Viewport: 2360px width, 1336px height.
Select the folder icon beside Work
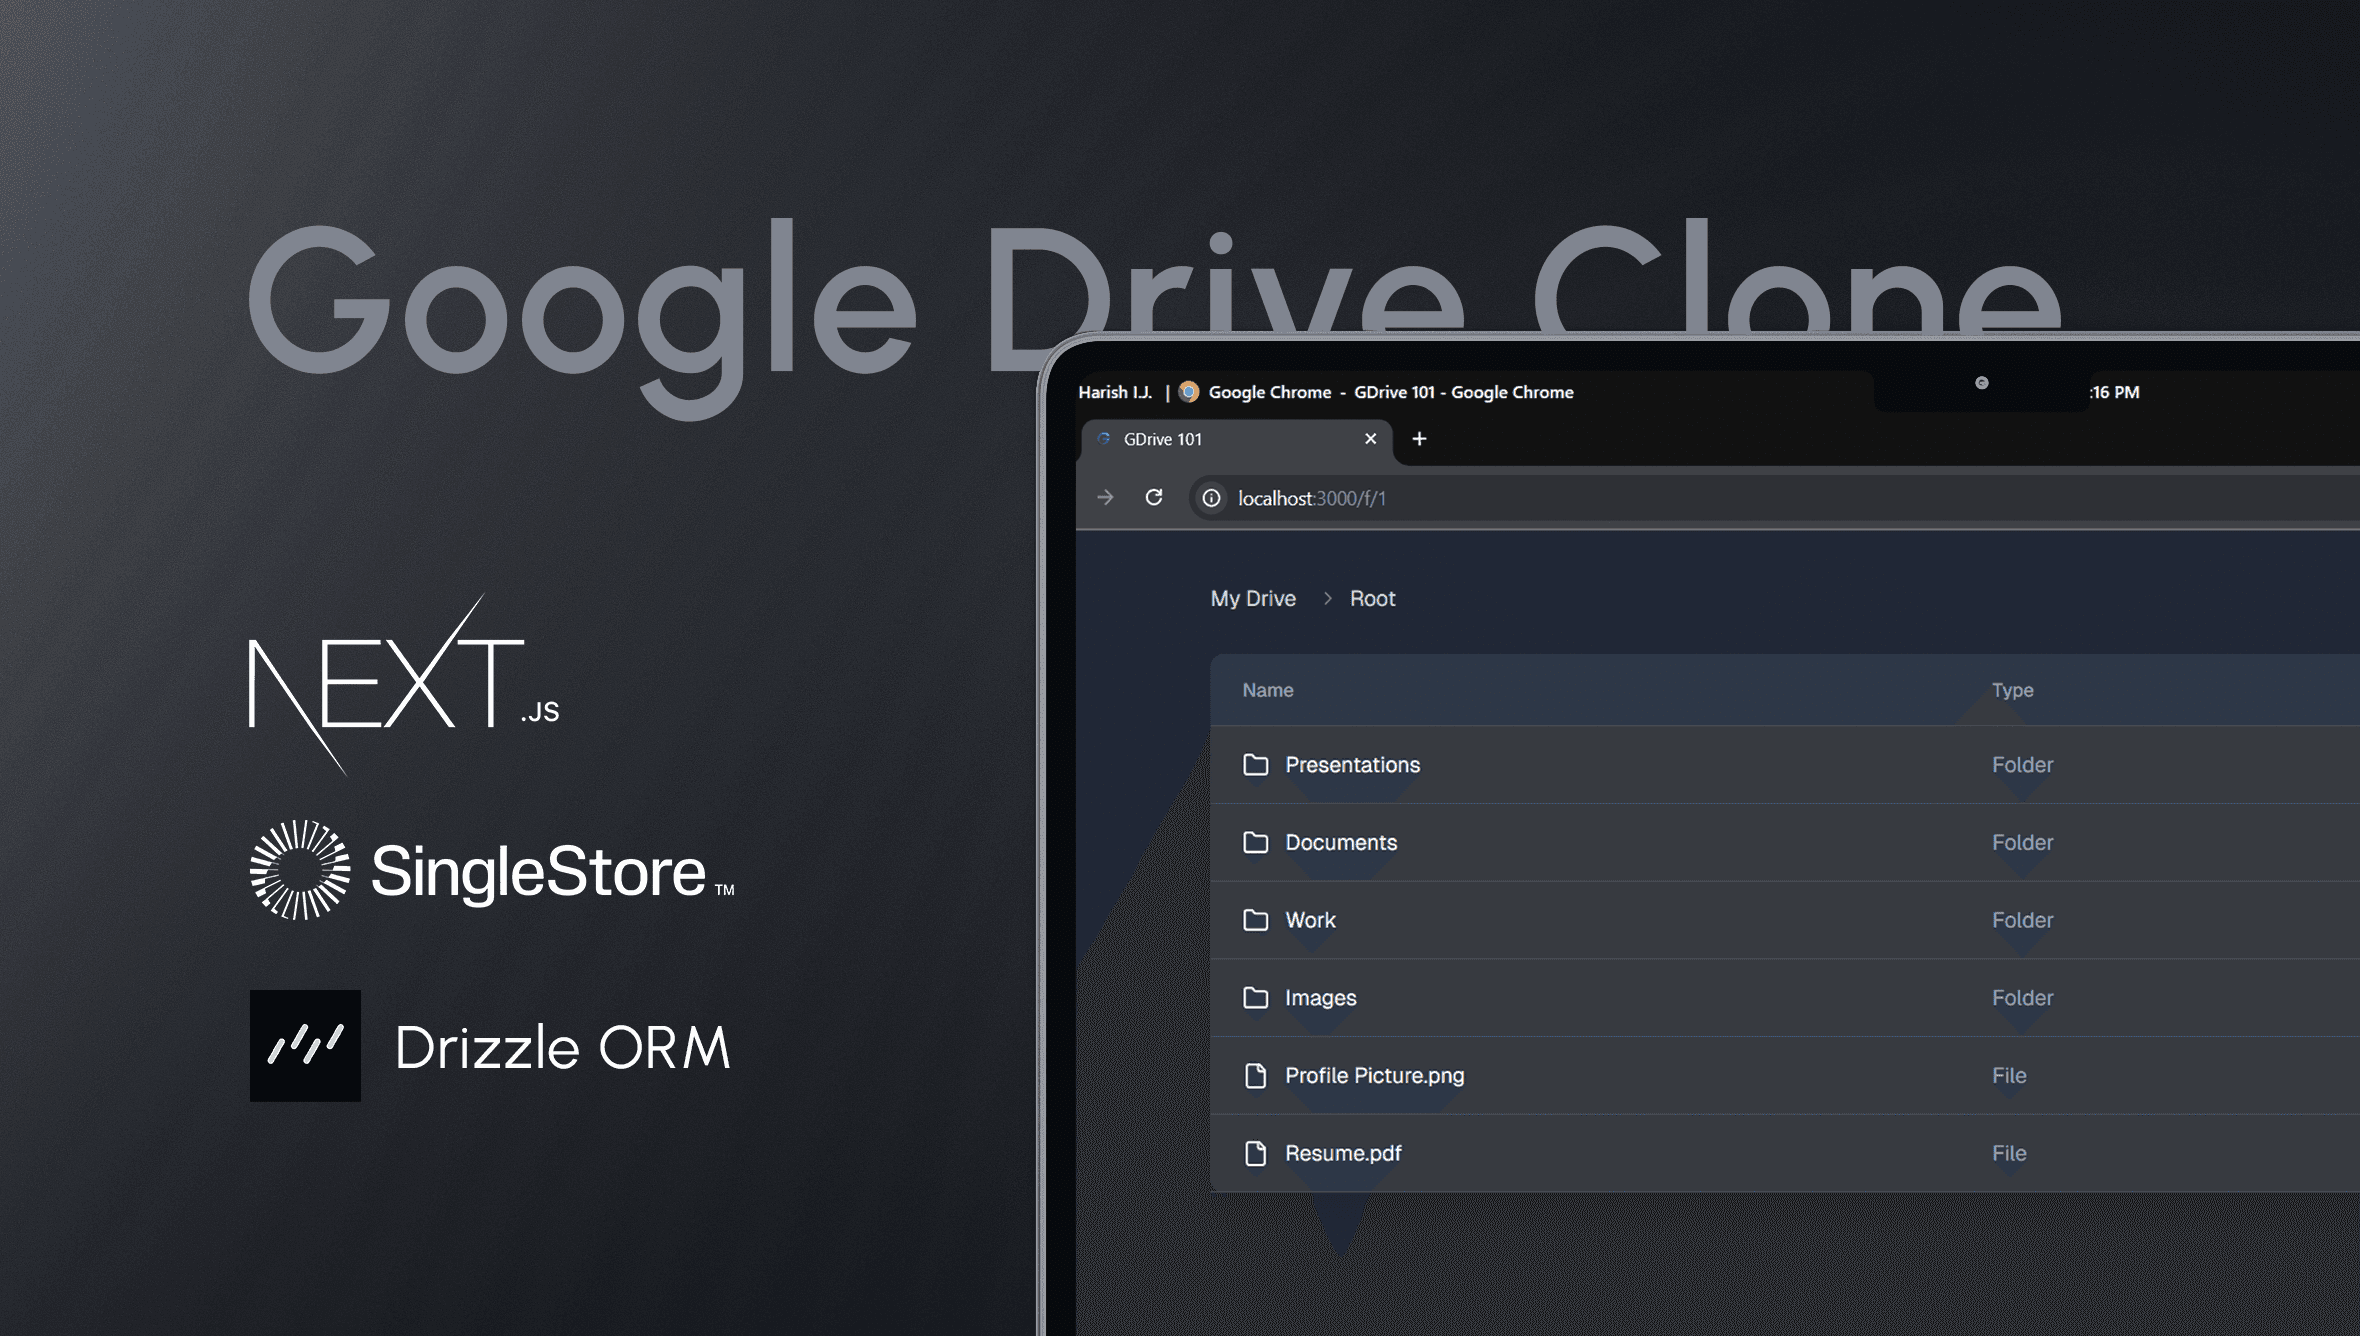click(x=1257, y=920)
